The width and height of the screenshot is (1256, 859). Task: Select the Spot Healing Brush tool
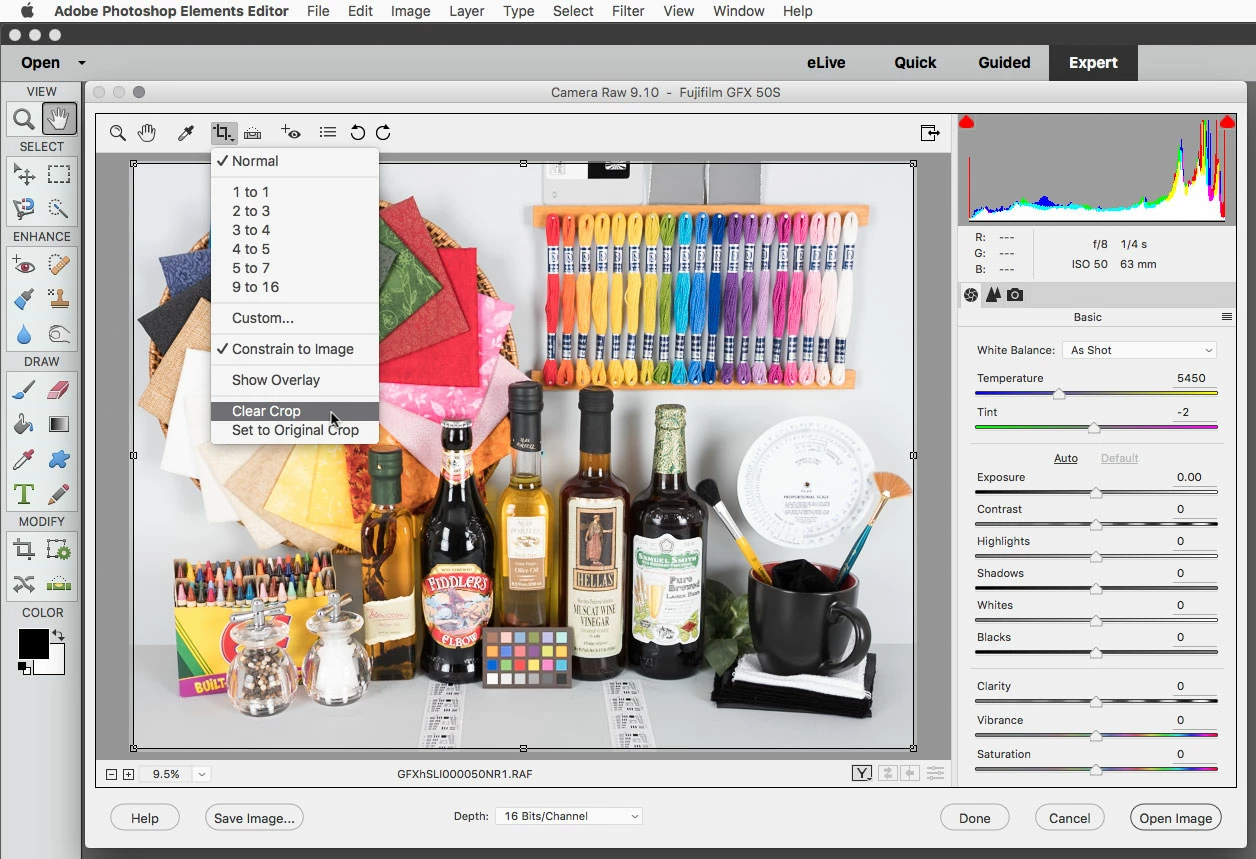(59, 265)
